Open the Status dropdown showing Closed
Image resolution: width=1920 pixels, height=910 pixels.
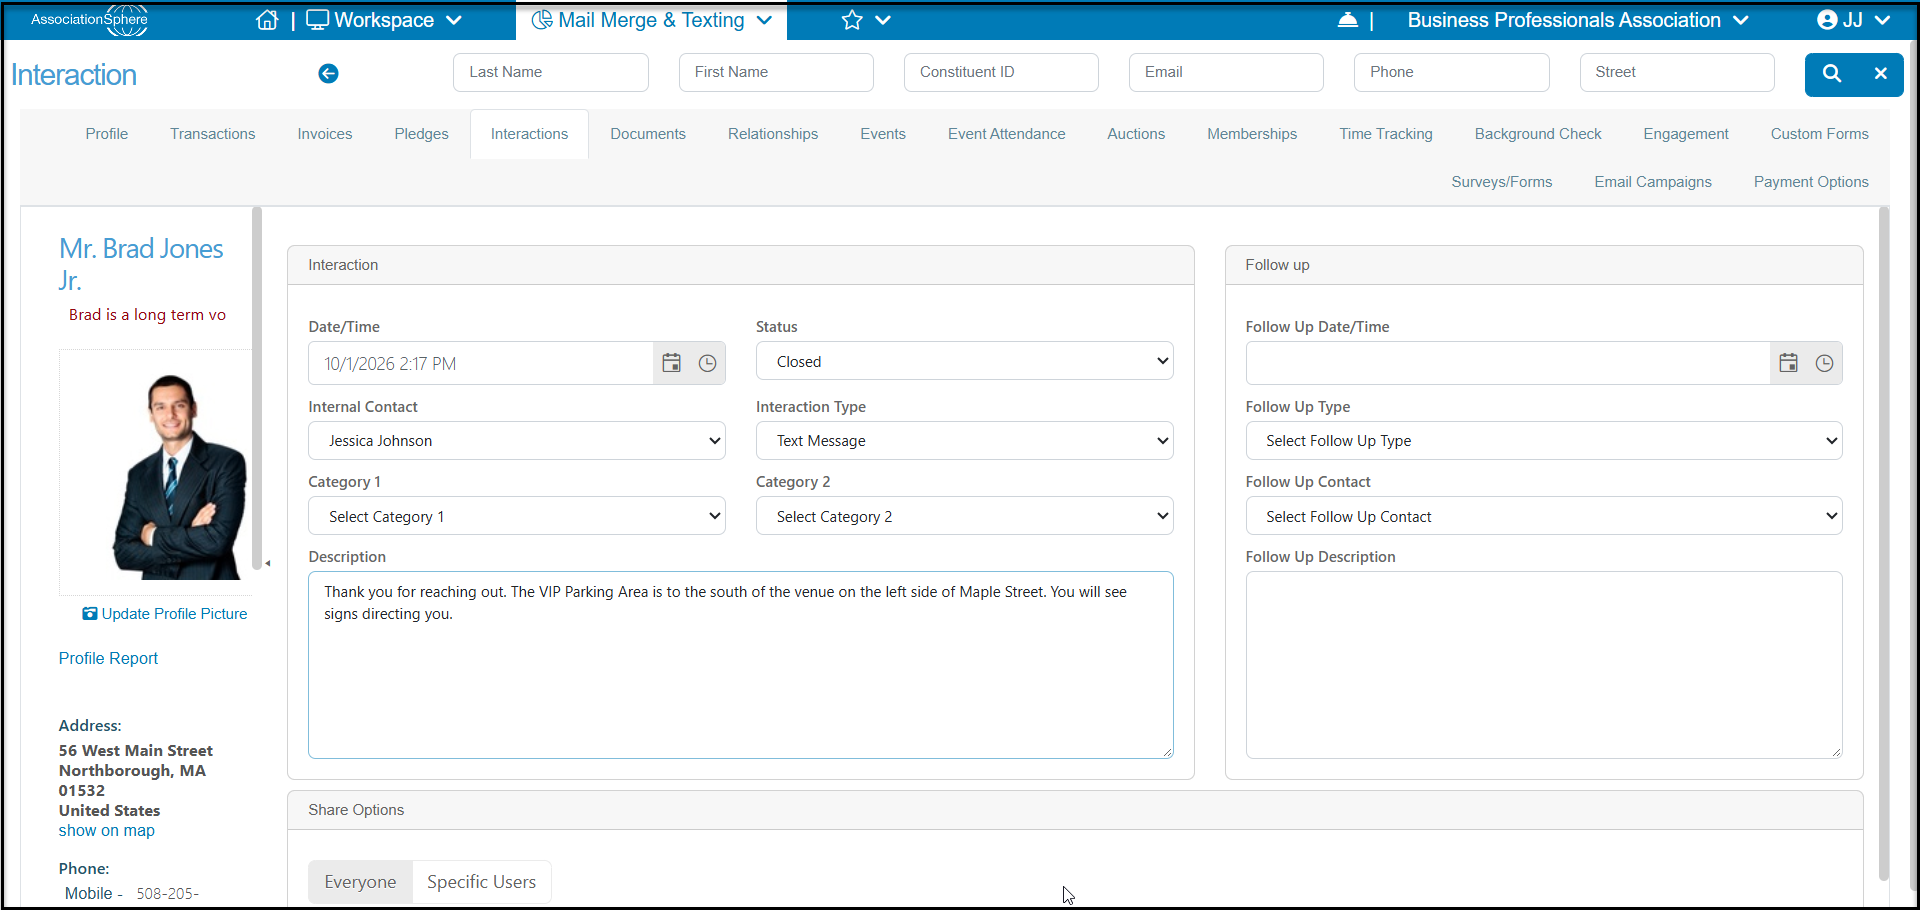click(964, 361)
